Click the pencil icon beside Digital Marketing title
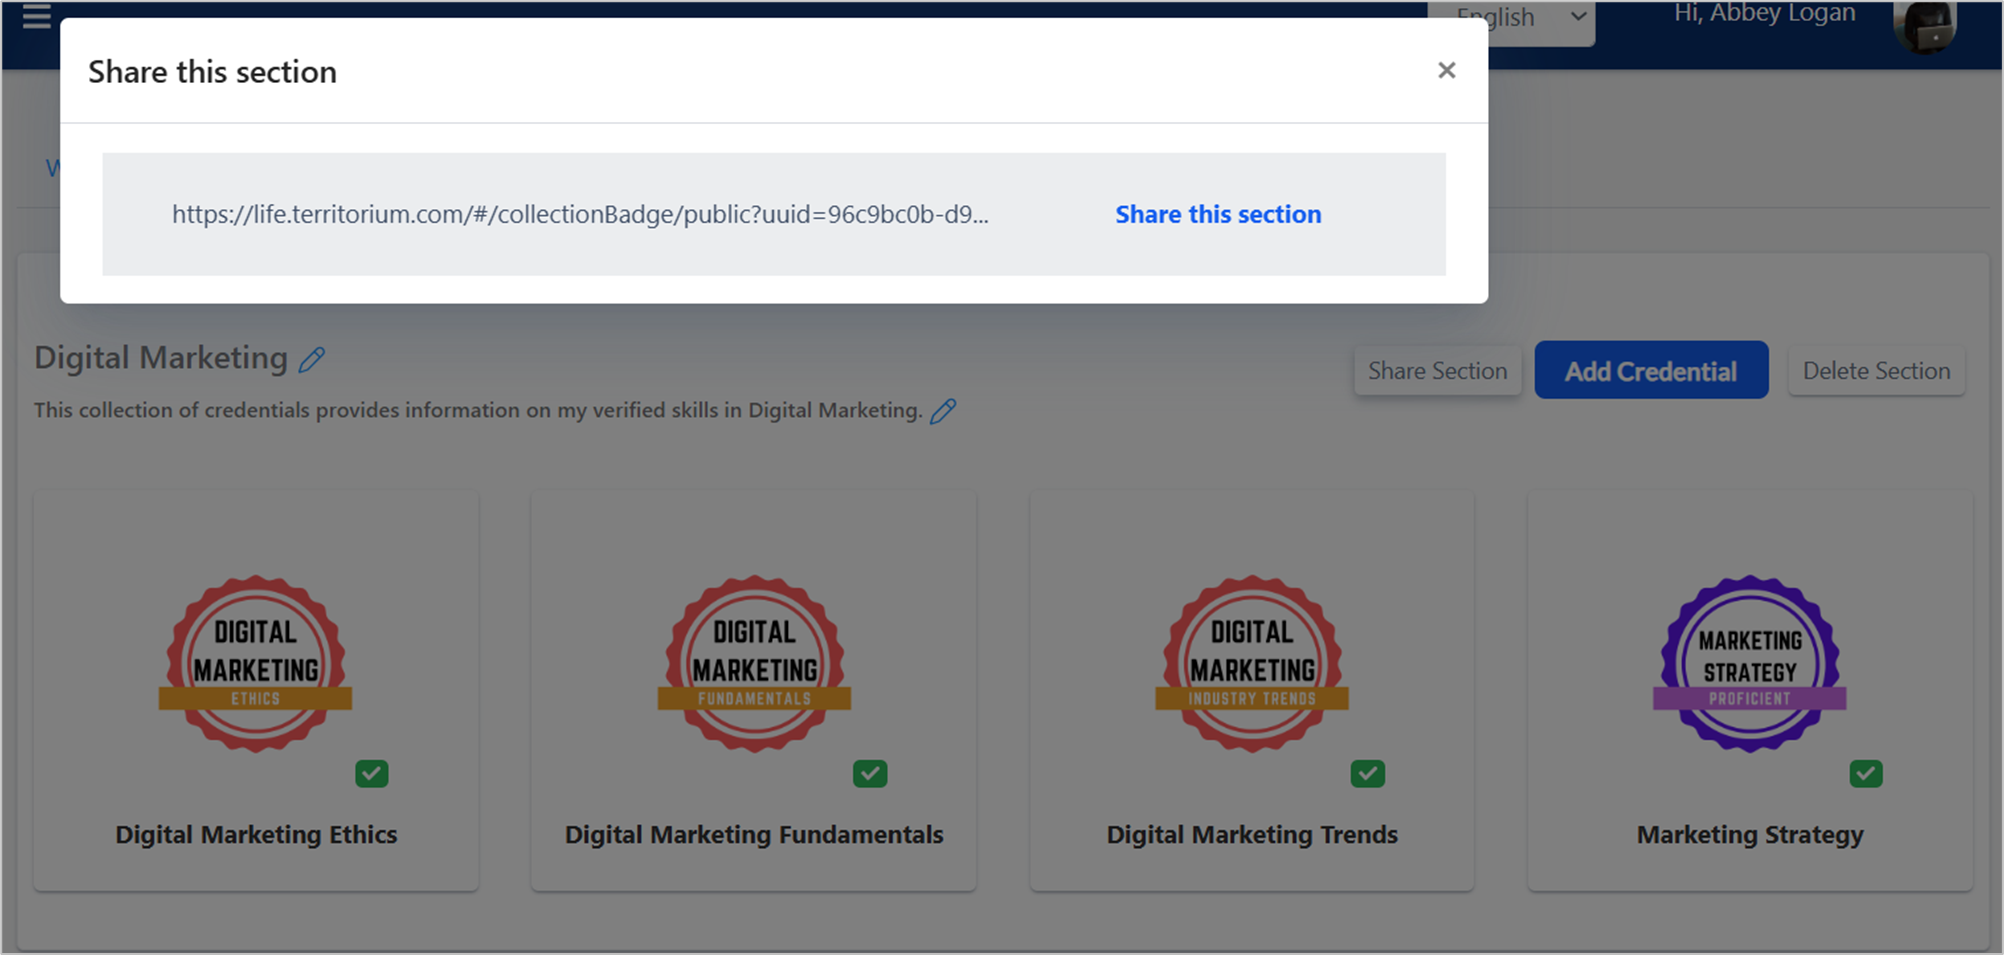 (x=312, y=359)
